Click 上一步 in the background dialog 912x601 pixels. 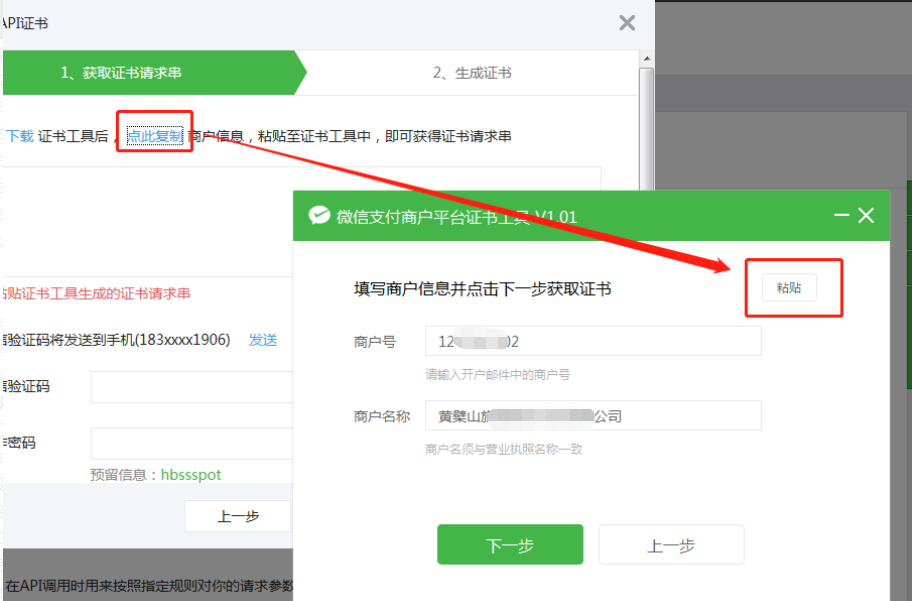[x=237, y=516]
